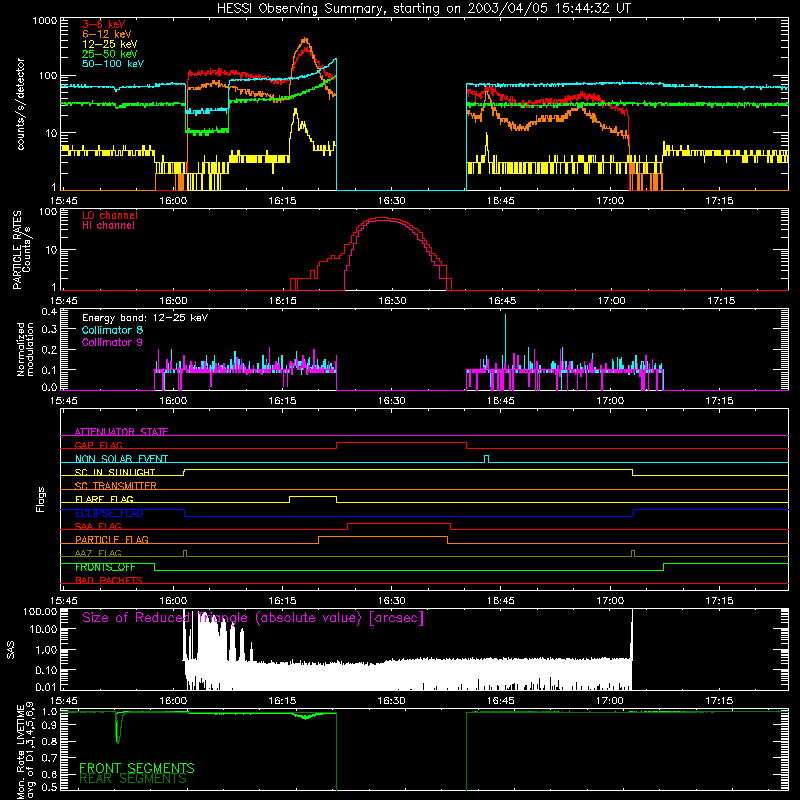Click the GAP_FLAG label
800x800 pixels.
click(x=99, y=445)
